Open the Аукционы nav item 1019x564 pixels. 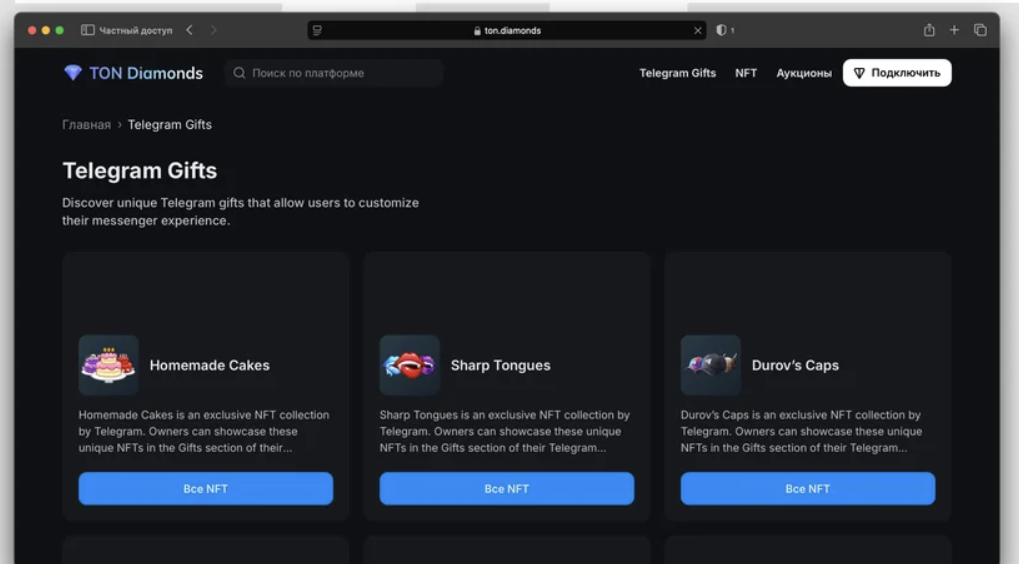point(804,73)
